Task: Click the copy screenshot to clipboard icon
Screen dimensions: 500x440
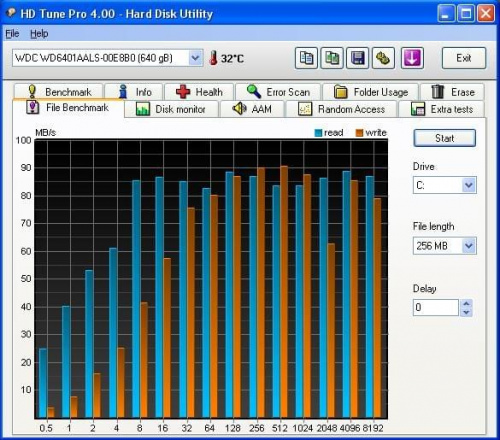Action: point(332,58)
